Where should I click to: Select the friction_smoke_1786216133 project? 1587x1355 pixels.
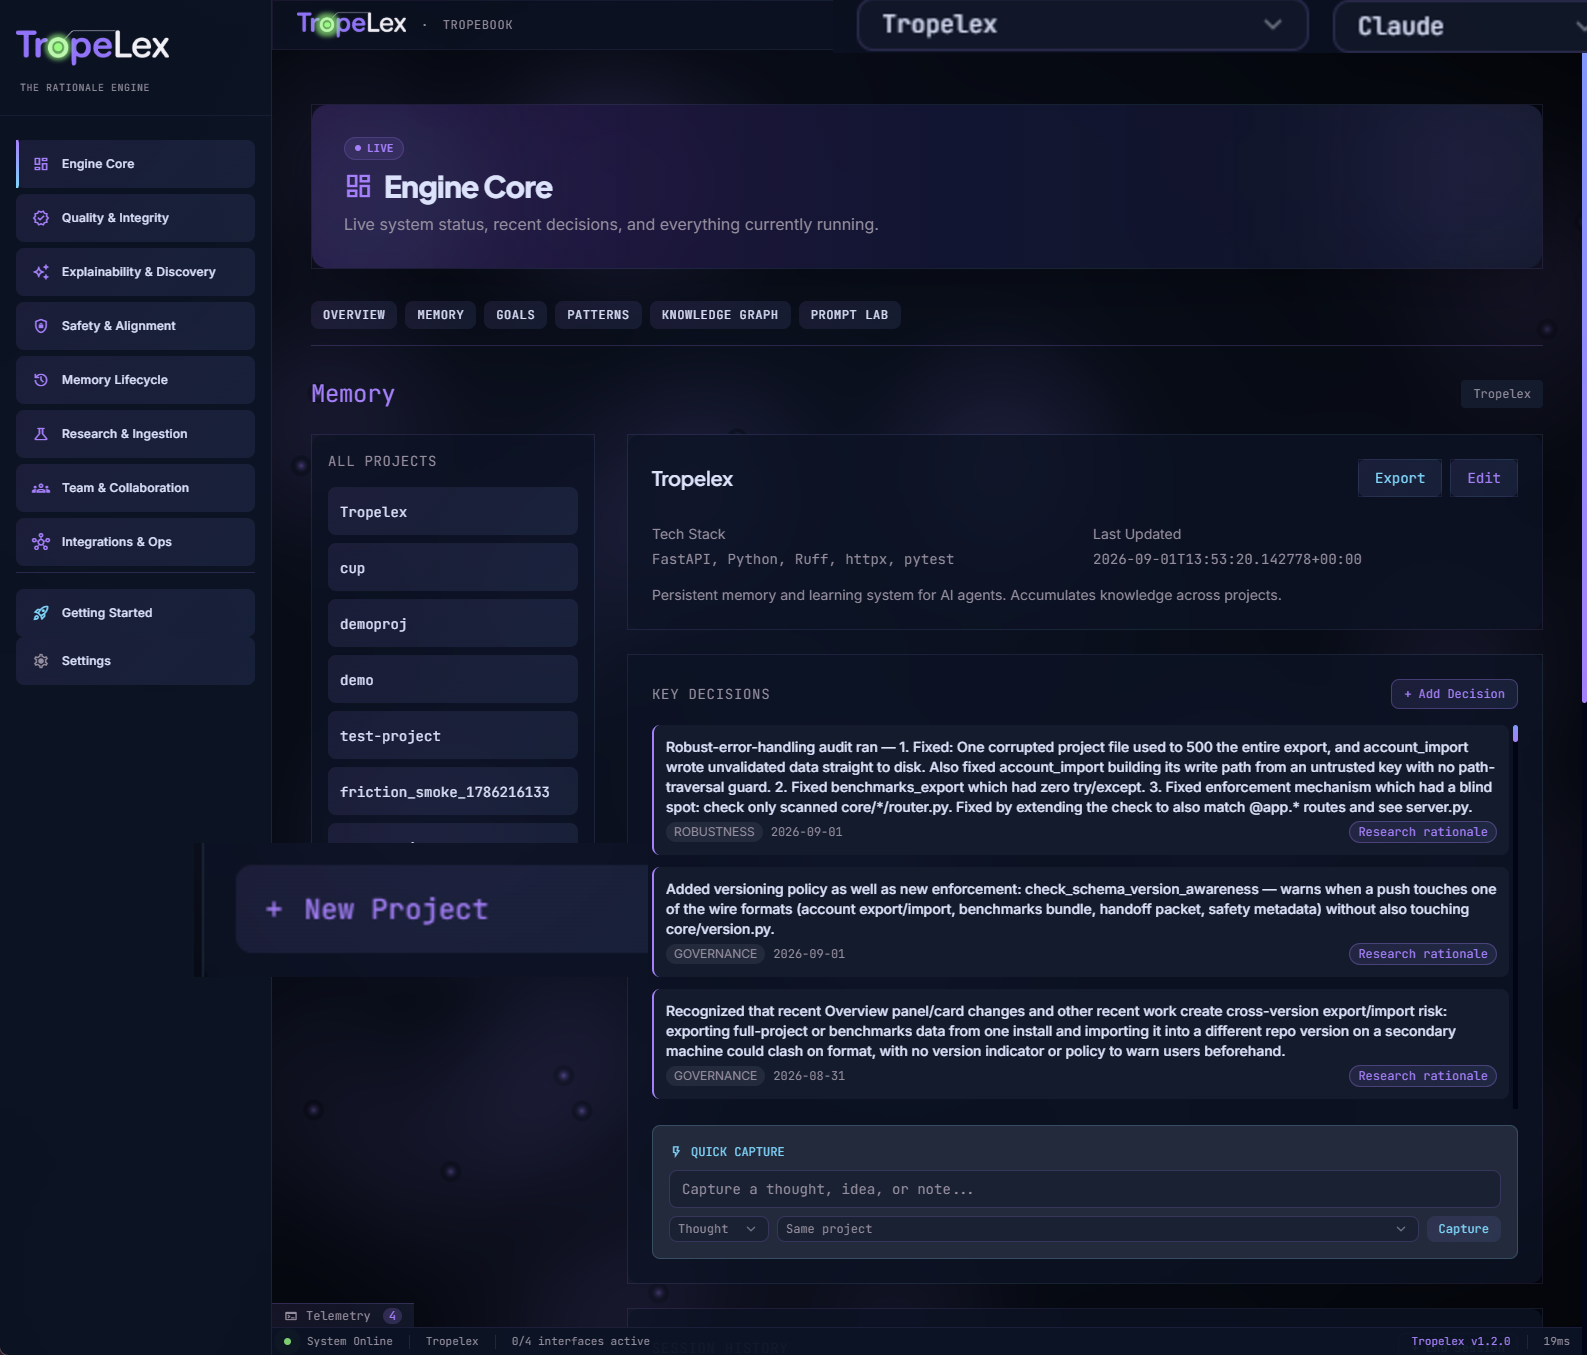click(453, 792)
